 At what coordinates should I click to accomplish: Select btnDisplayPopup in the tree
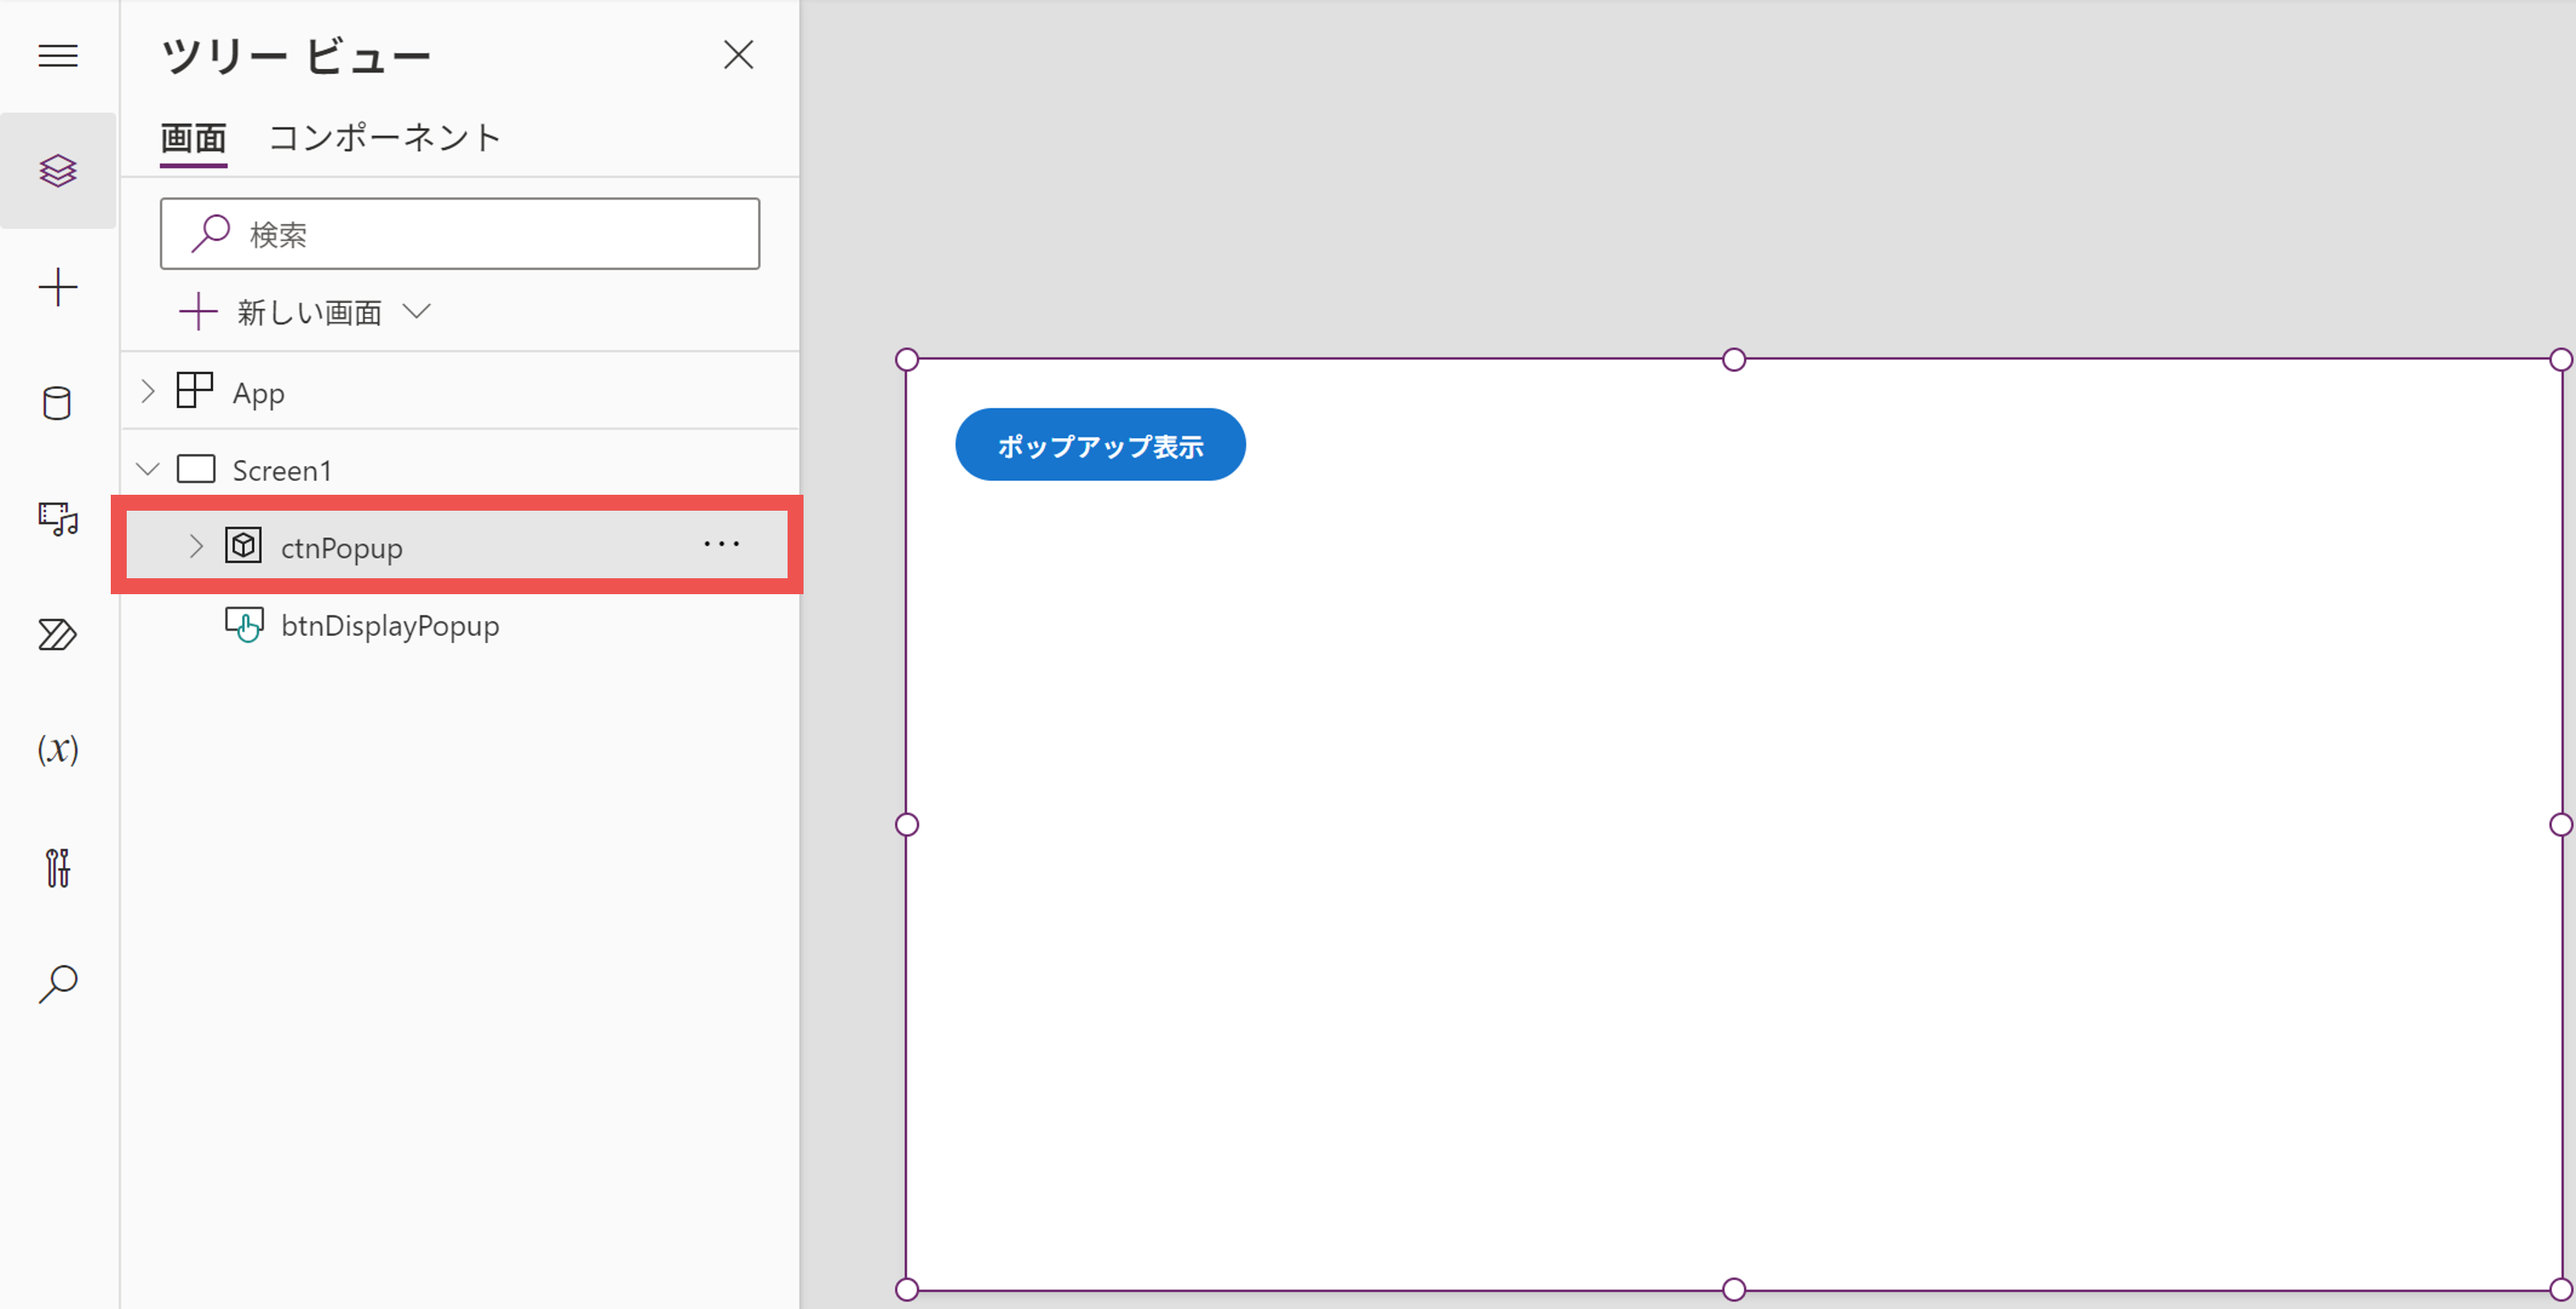tap(389, 625)
